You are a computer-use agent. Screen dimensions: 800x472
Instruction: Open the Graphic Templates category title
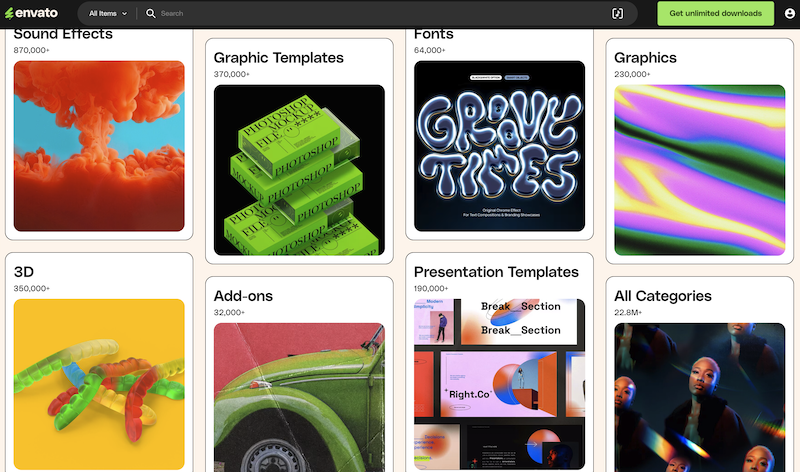(x=278, y=58)
